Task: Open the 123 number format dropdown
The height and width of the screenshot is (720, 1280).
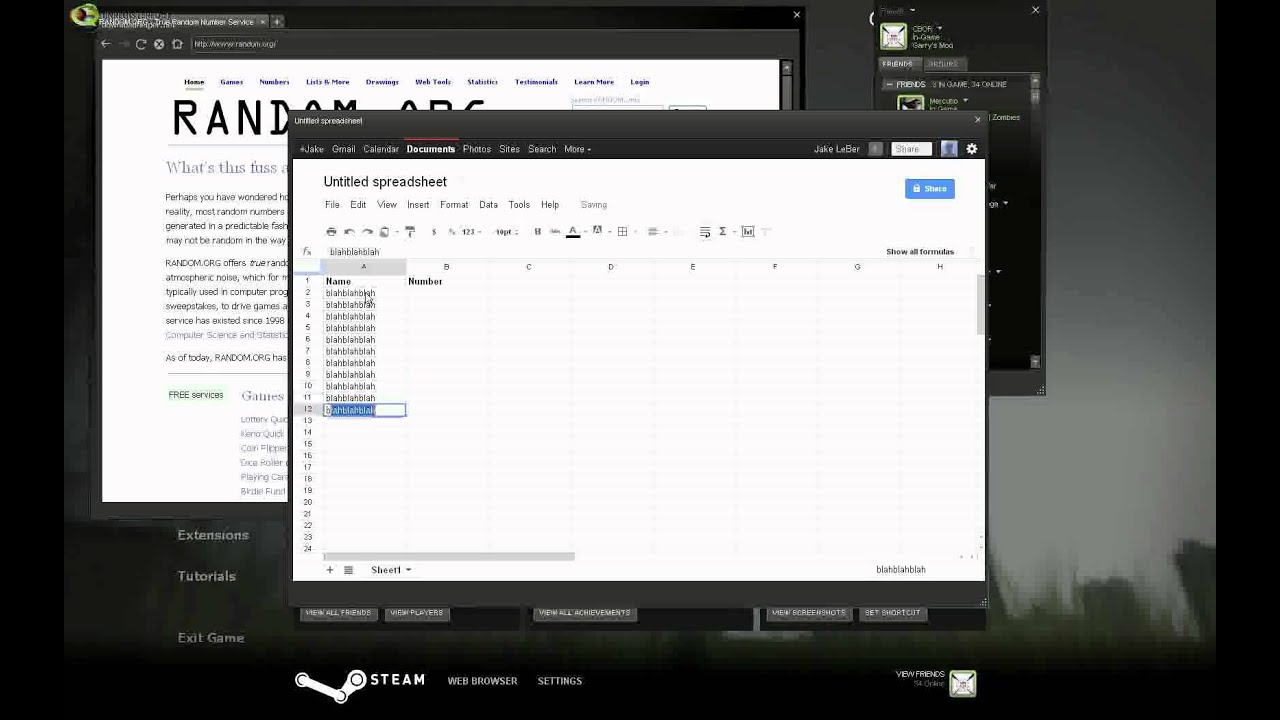Action: pos(470,232)
